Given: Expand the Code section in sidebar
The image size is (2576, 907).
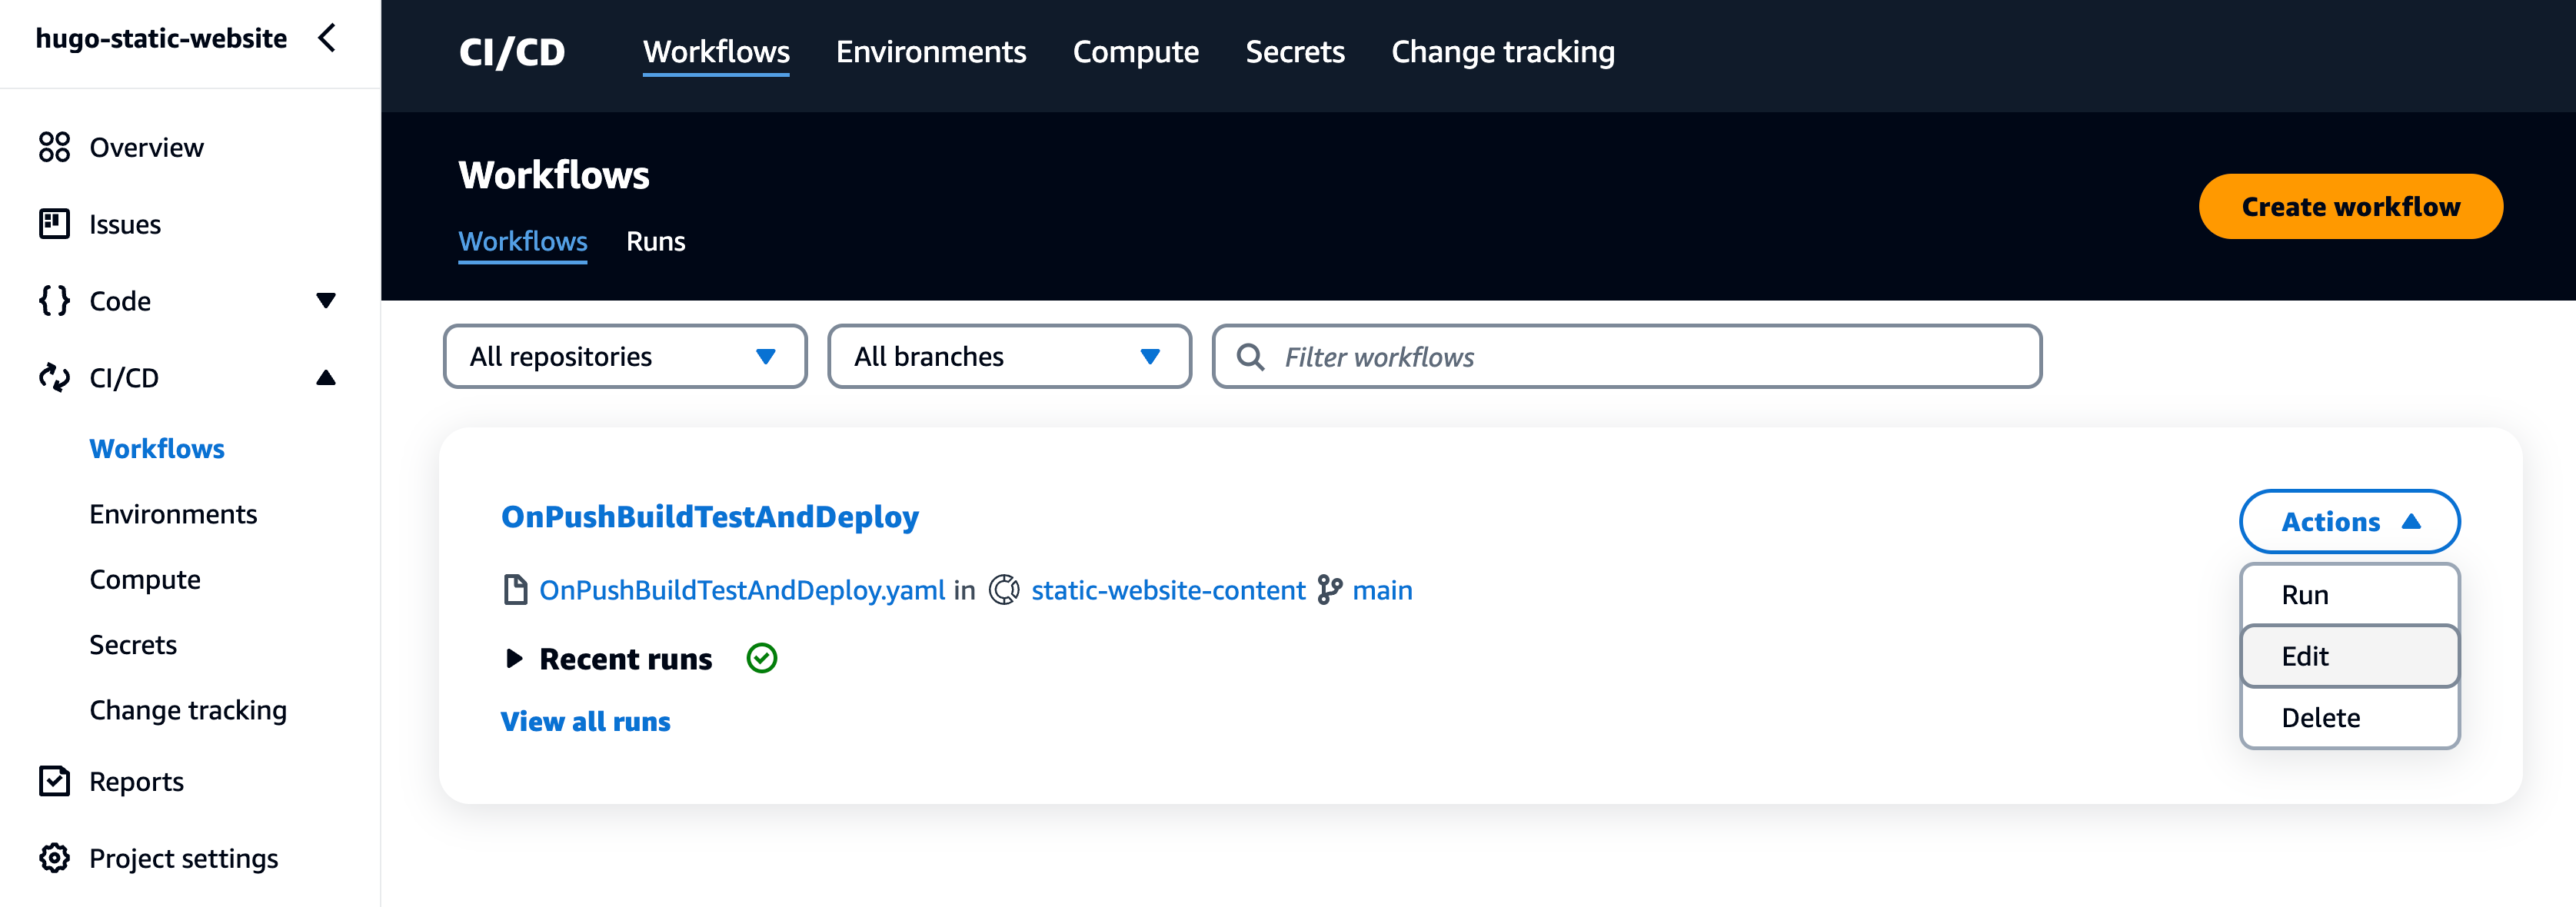Looking at the screenshot, I should (326, 300).
